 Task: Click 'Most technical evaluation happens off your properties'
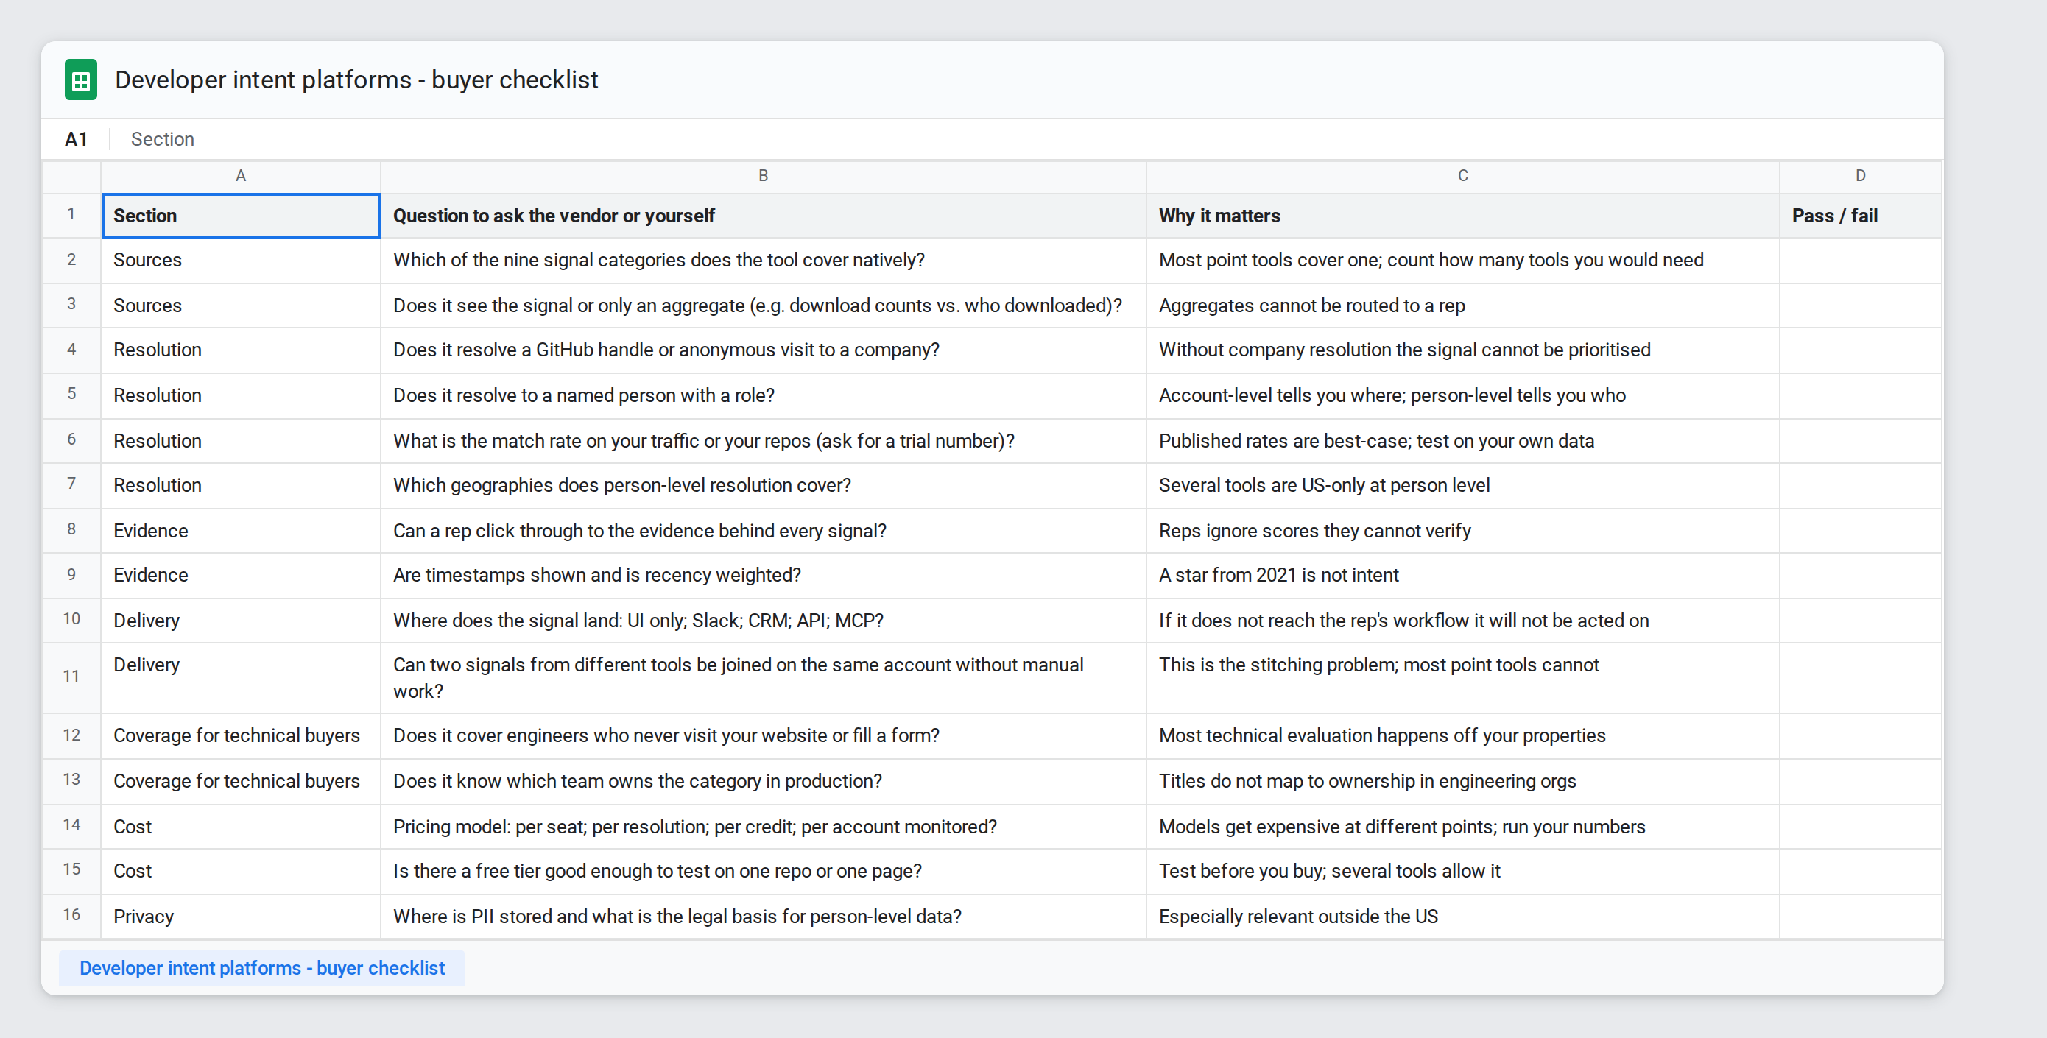[1463, 736]
